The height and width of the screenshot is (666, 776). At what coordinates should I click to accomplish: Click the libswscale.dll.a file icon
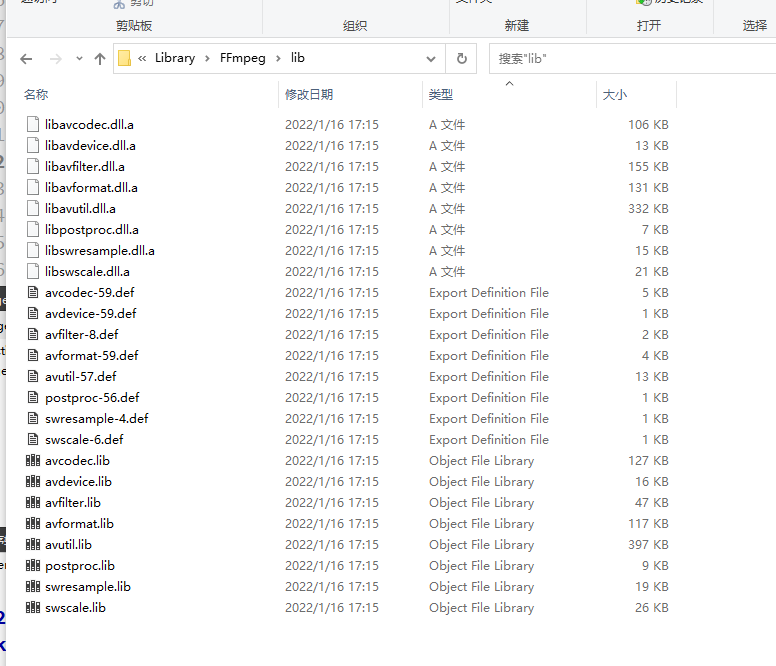(33, 271)
